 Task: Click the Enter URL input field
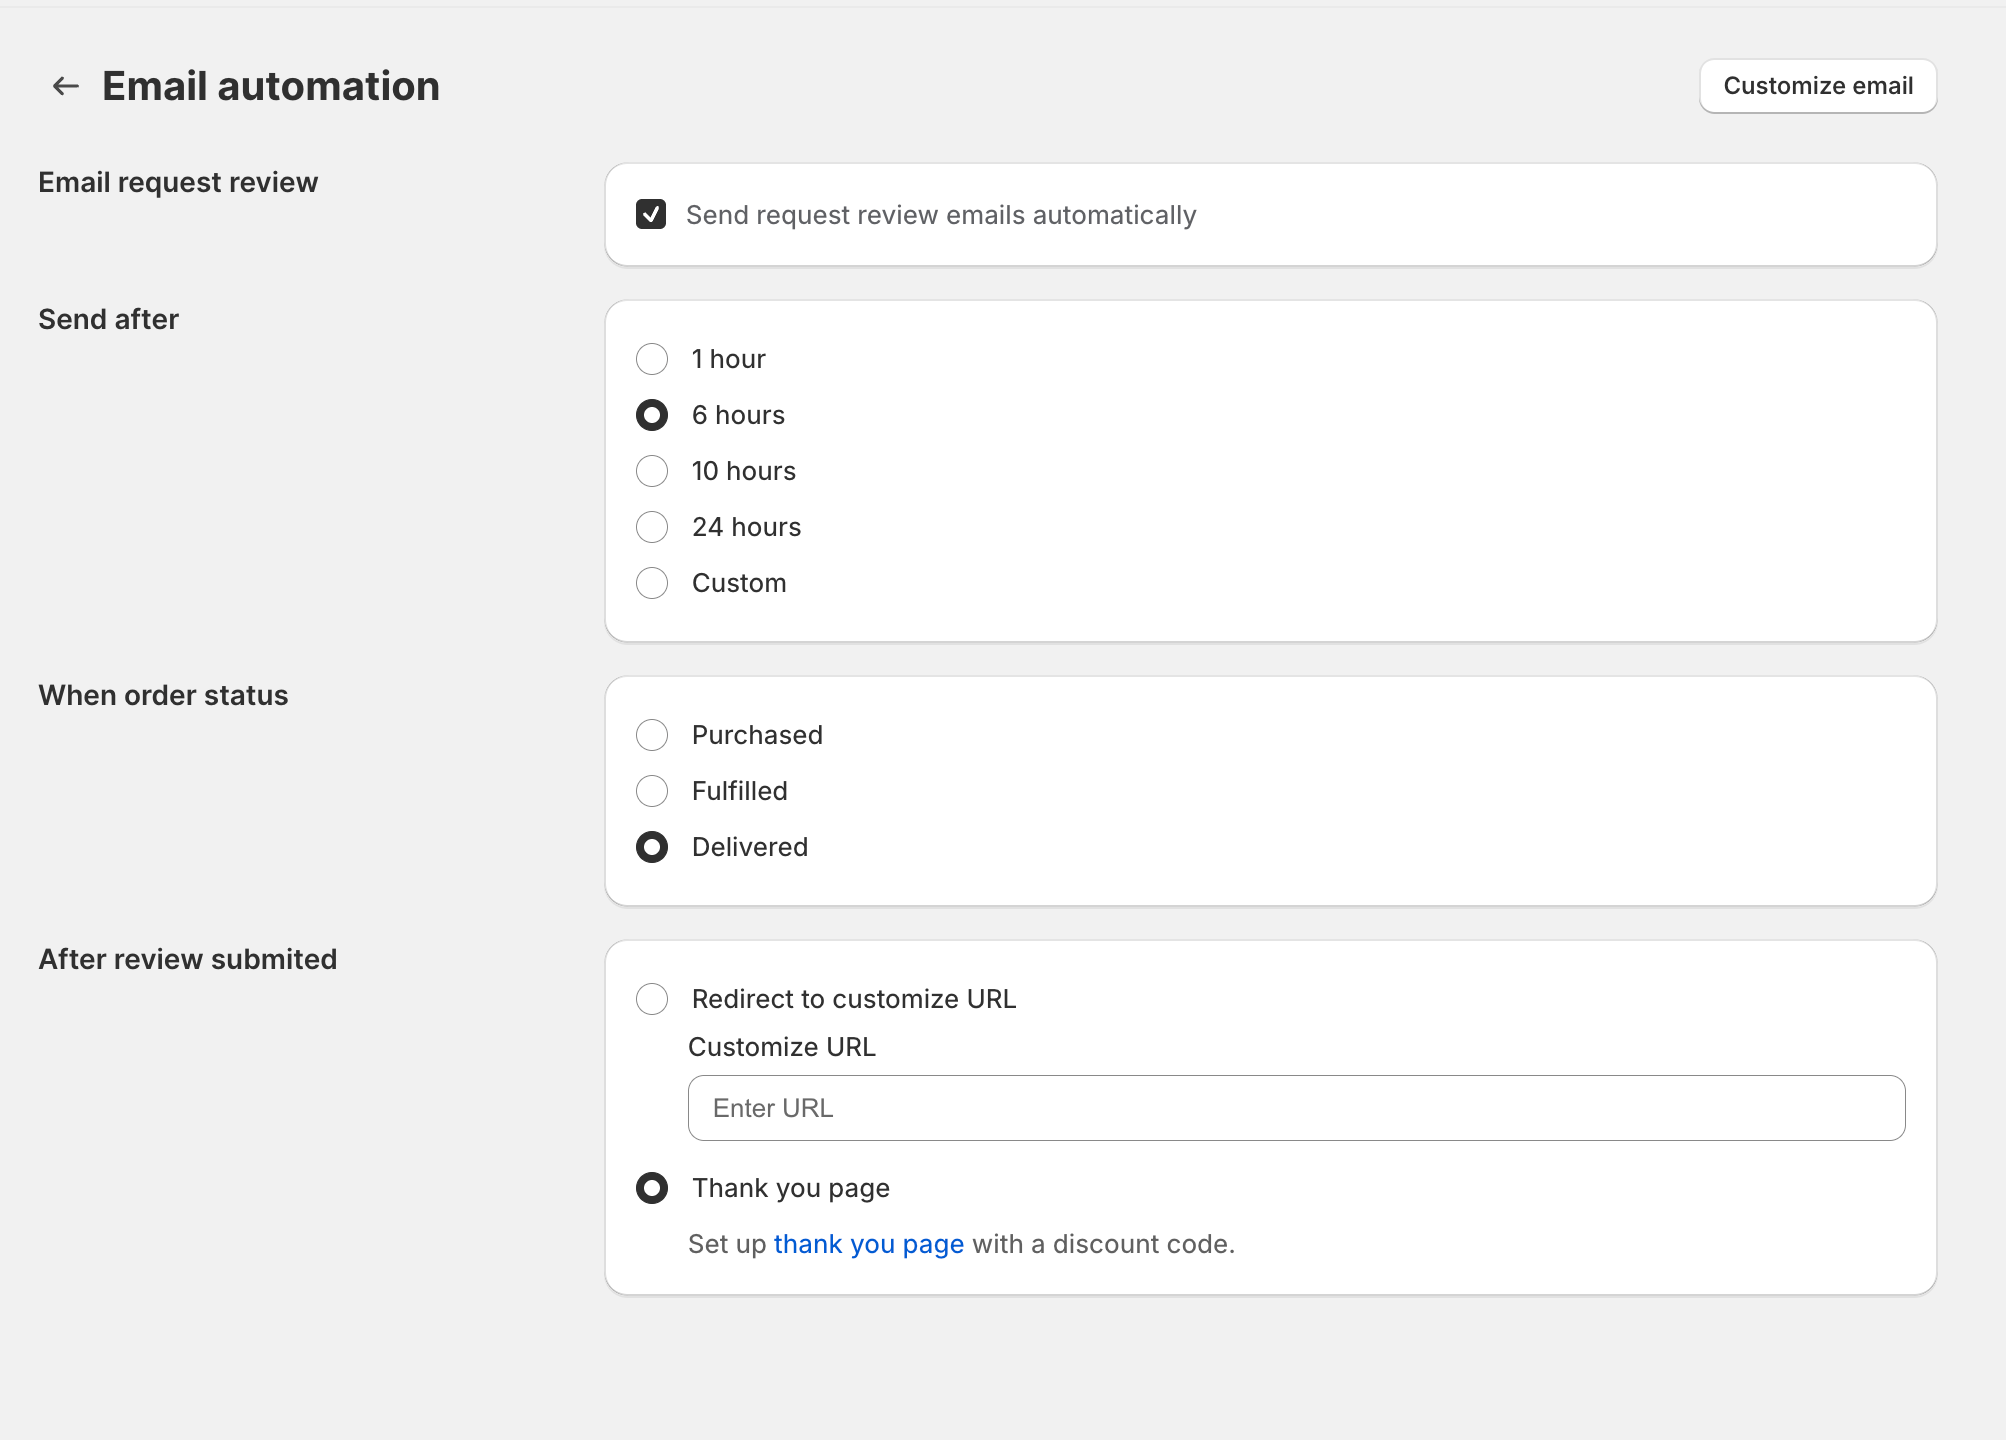[1296, 1108]
